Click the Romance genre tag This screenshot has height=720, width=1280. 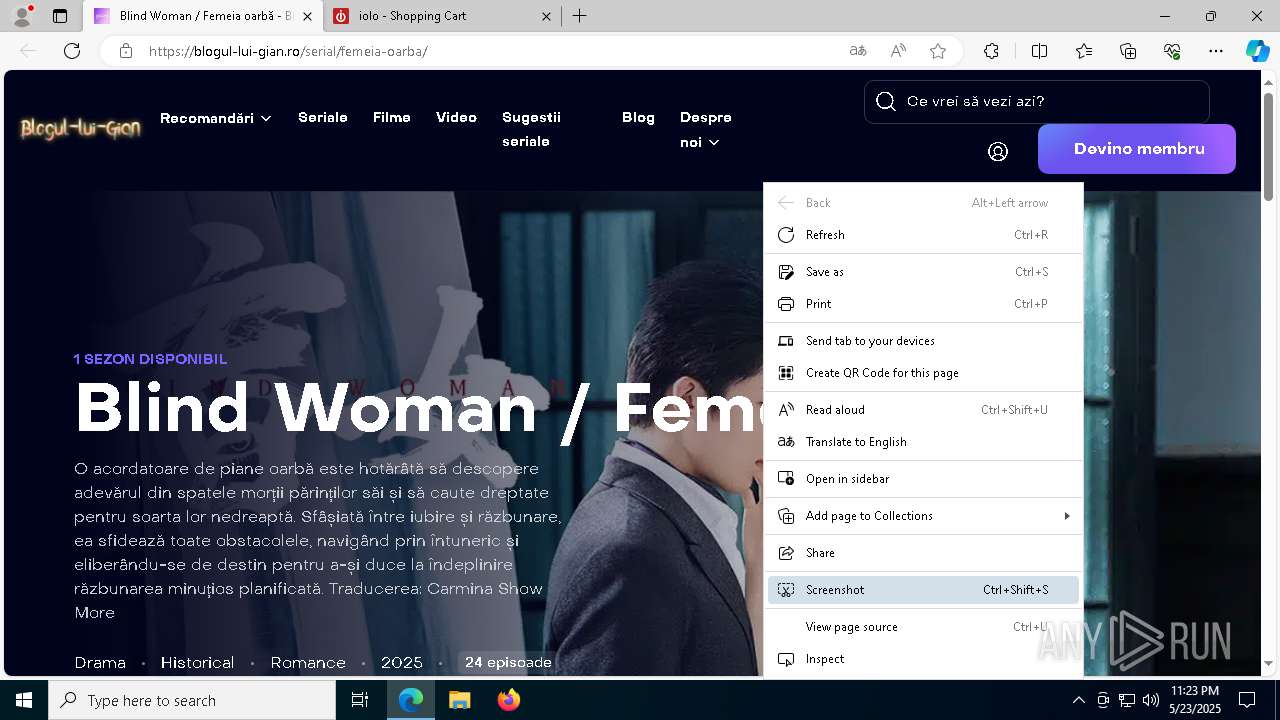[308, 663]
